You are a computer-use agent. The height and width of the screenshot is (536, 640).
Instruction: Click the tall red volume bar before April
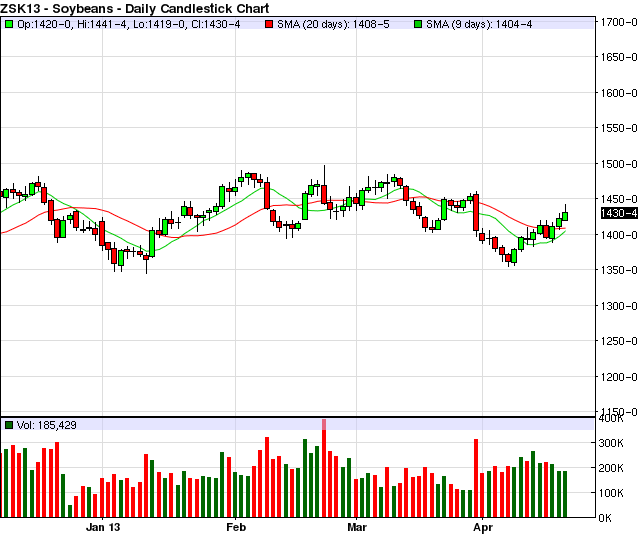coord(476,478)
